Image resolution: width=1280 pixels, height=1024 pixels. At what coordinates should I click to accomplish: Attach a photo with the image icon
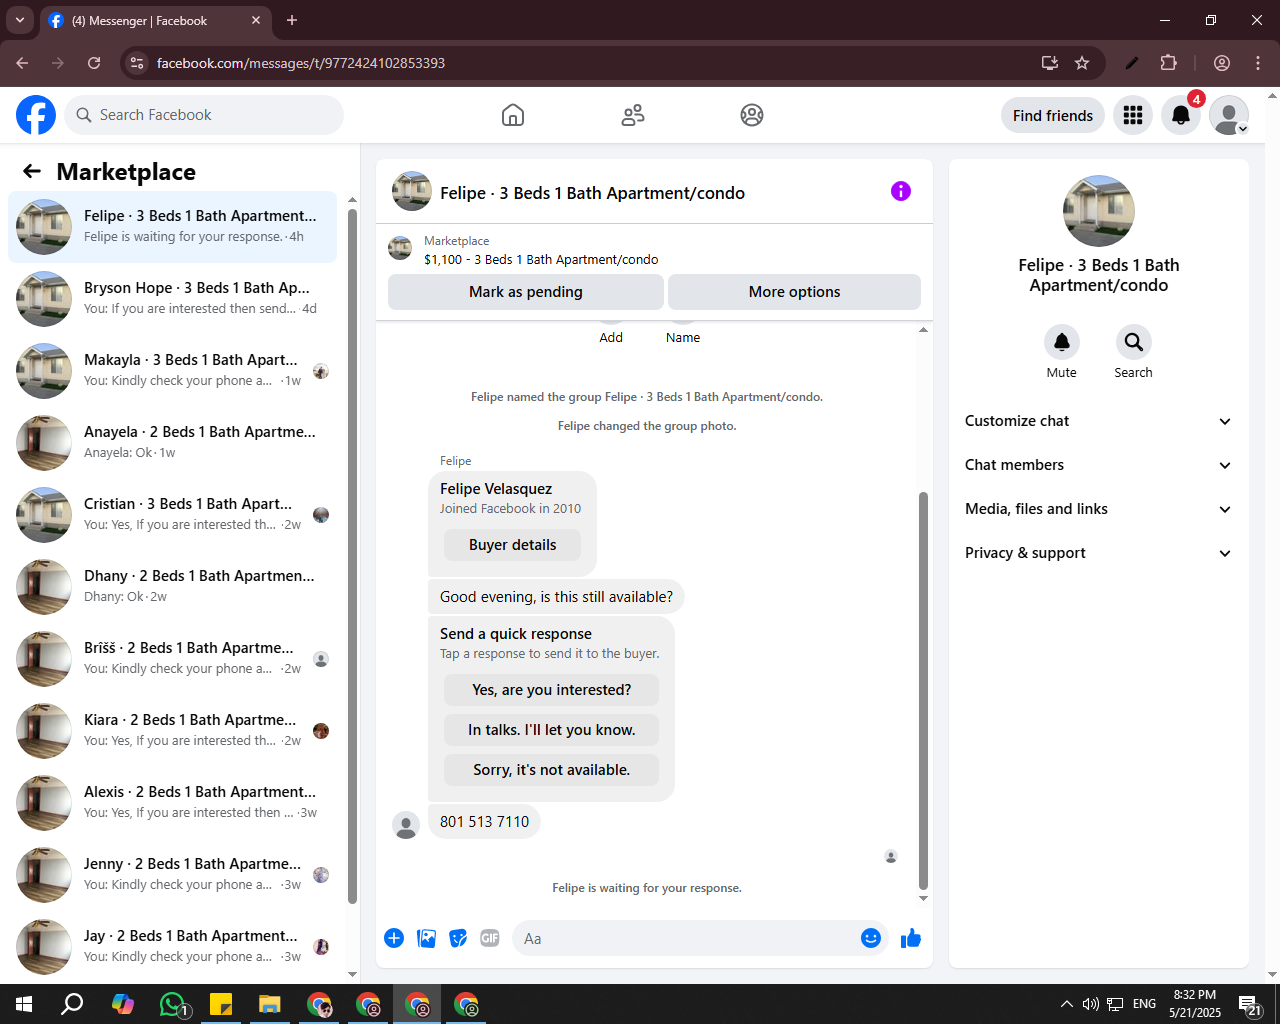(426, 938)
